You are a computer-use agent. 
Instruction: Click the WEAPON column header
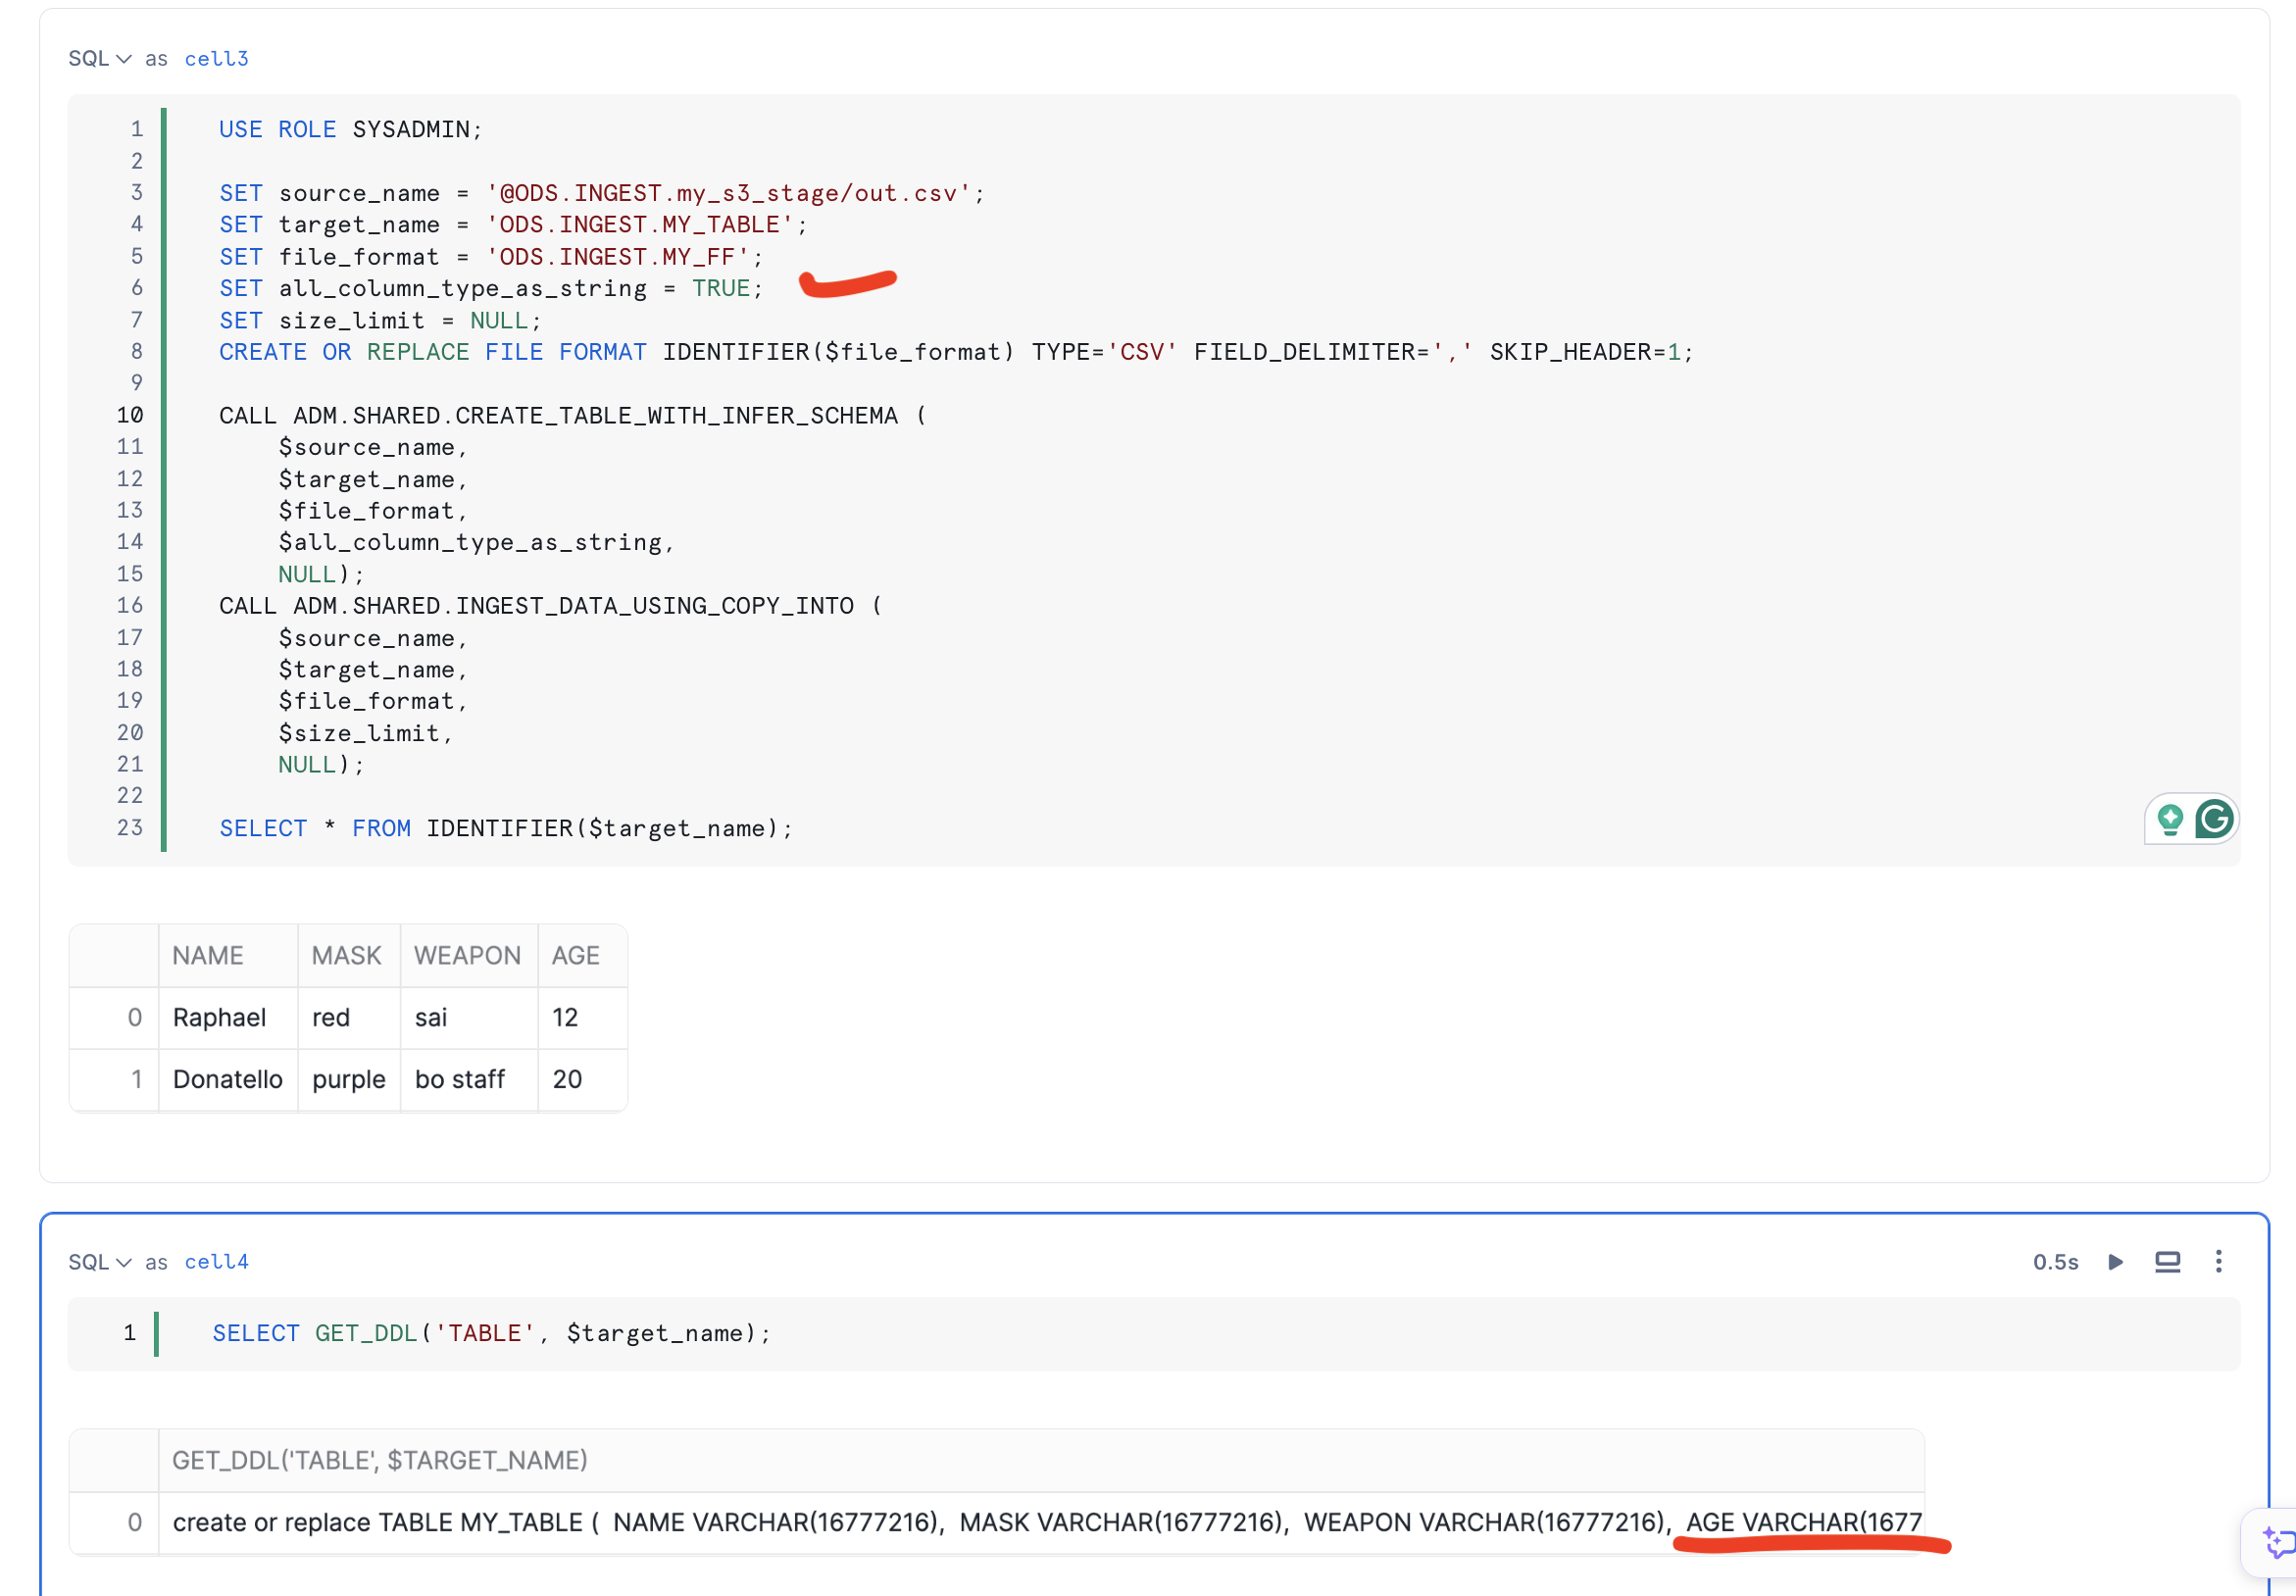tap(469, 956)
